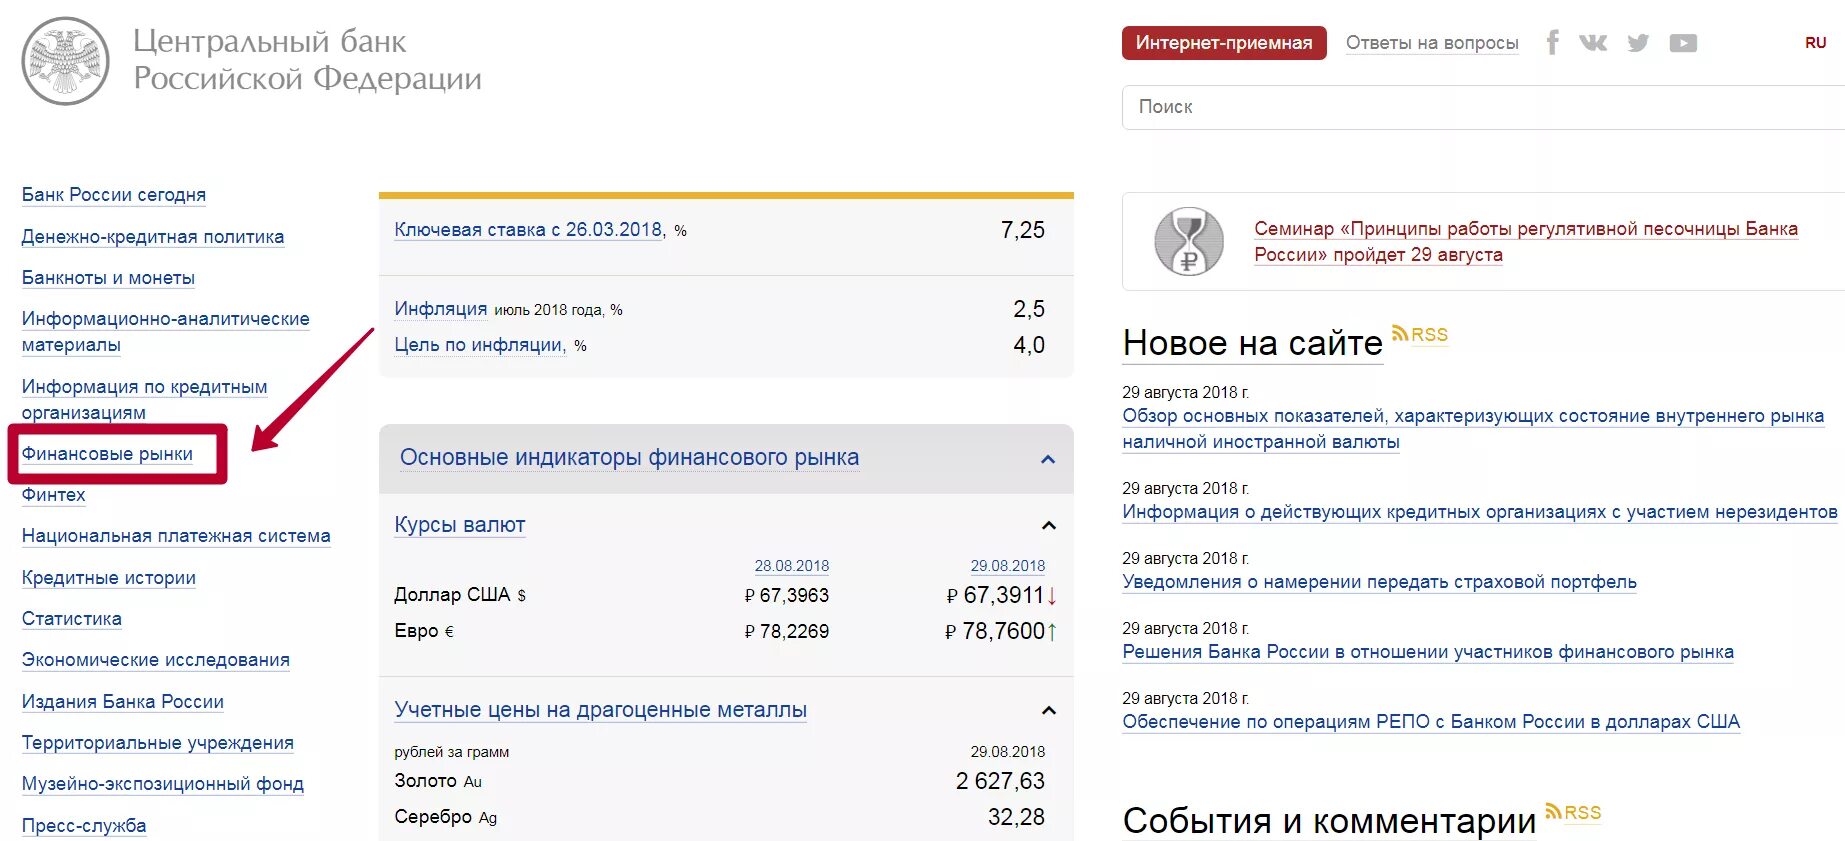Open news about кредитных организациях с участием нерезидентов
Image resolution: width=1845 pixels, height=841 pixels.
pyautogui.click(x=1480, y=512)
